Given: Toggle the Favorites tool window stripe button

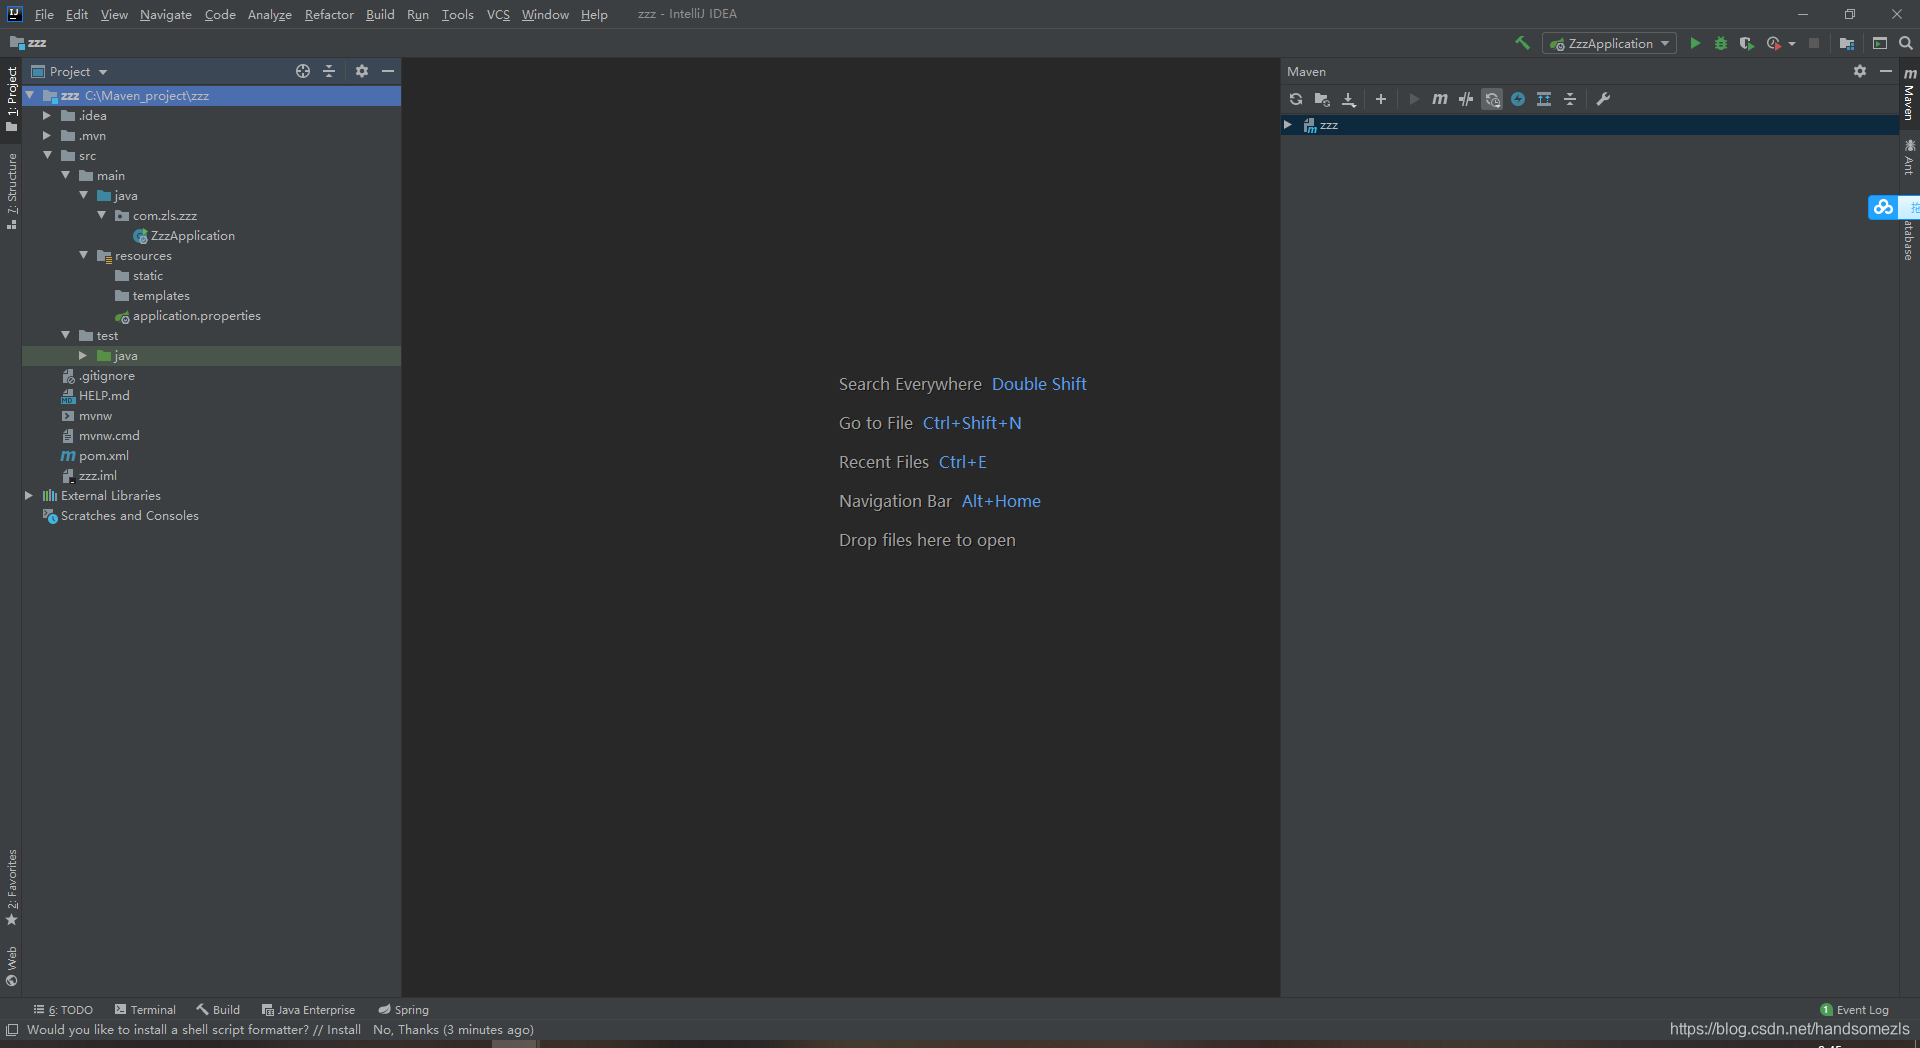Looking at the screenshot, I should point(11,888).
